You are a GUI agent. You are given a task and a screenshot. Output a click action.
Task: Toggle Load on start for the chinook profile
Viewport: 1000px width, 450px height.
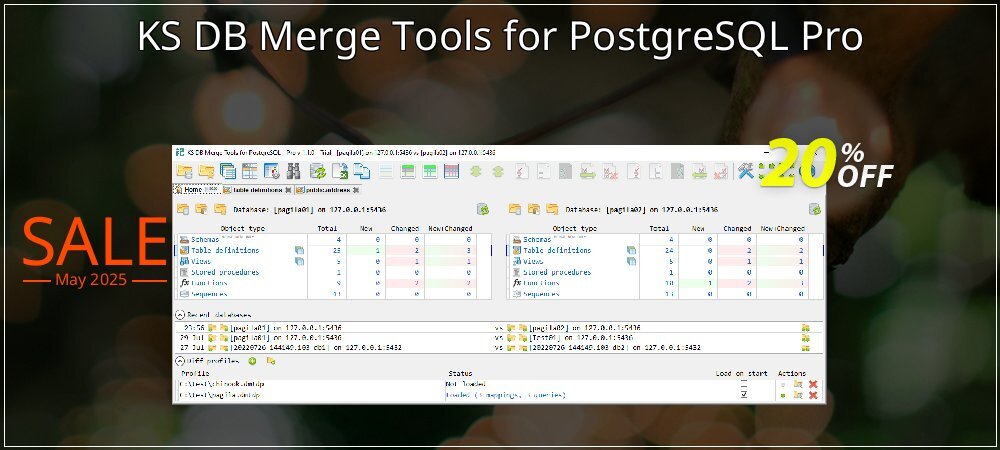(744, 384)
